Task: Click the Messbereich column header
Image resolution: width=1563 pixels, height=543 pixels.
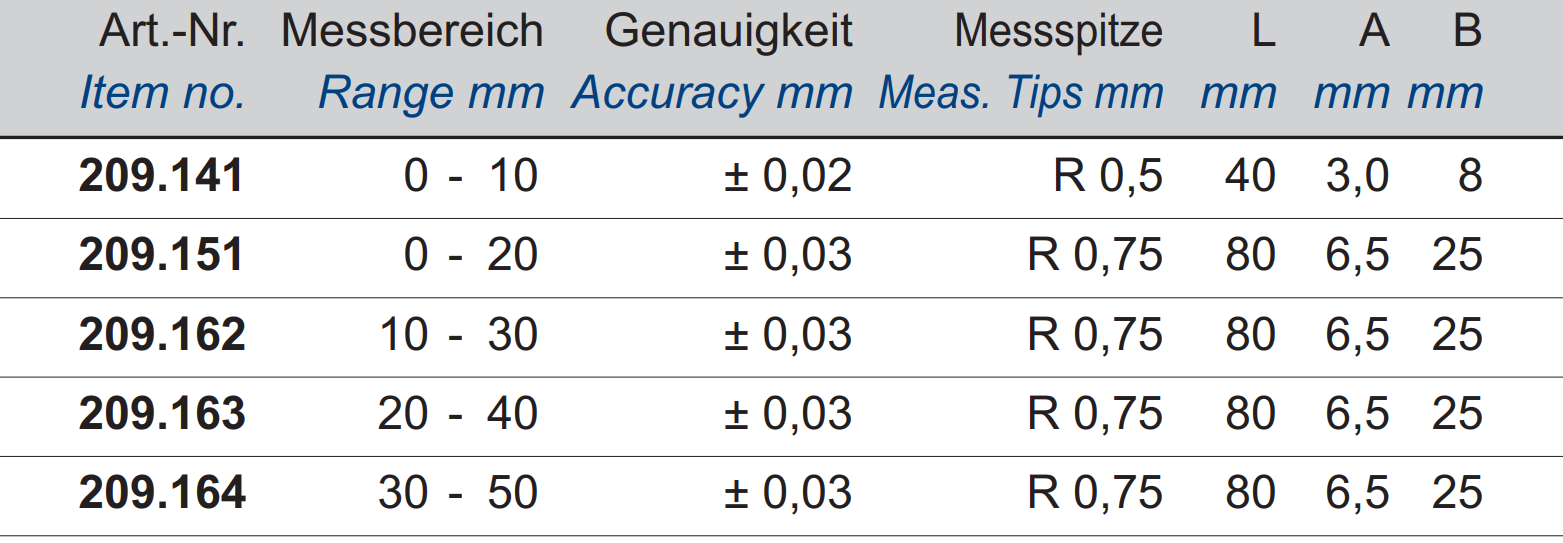Action: point(412,32)
